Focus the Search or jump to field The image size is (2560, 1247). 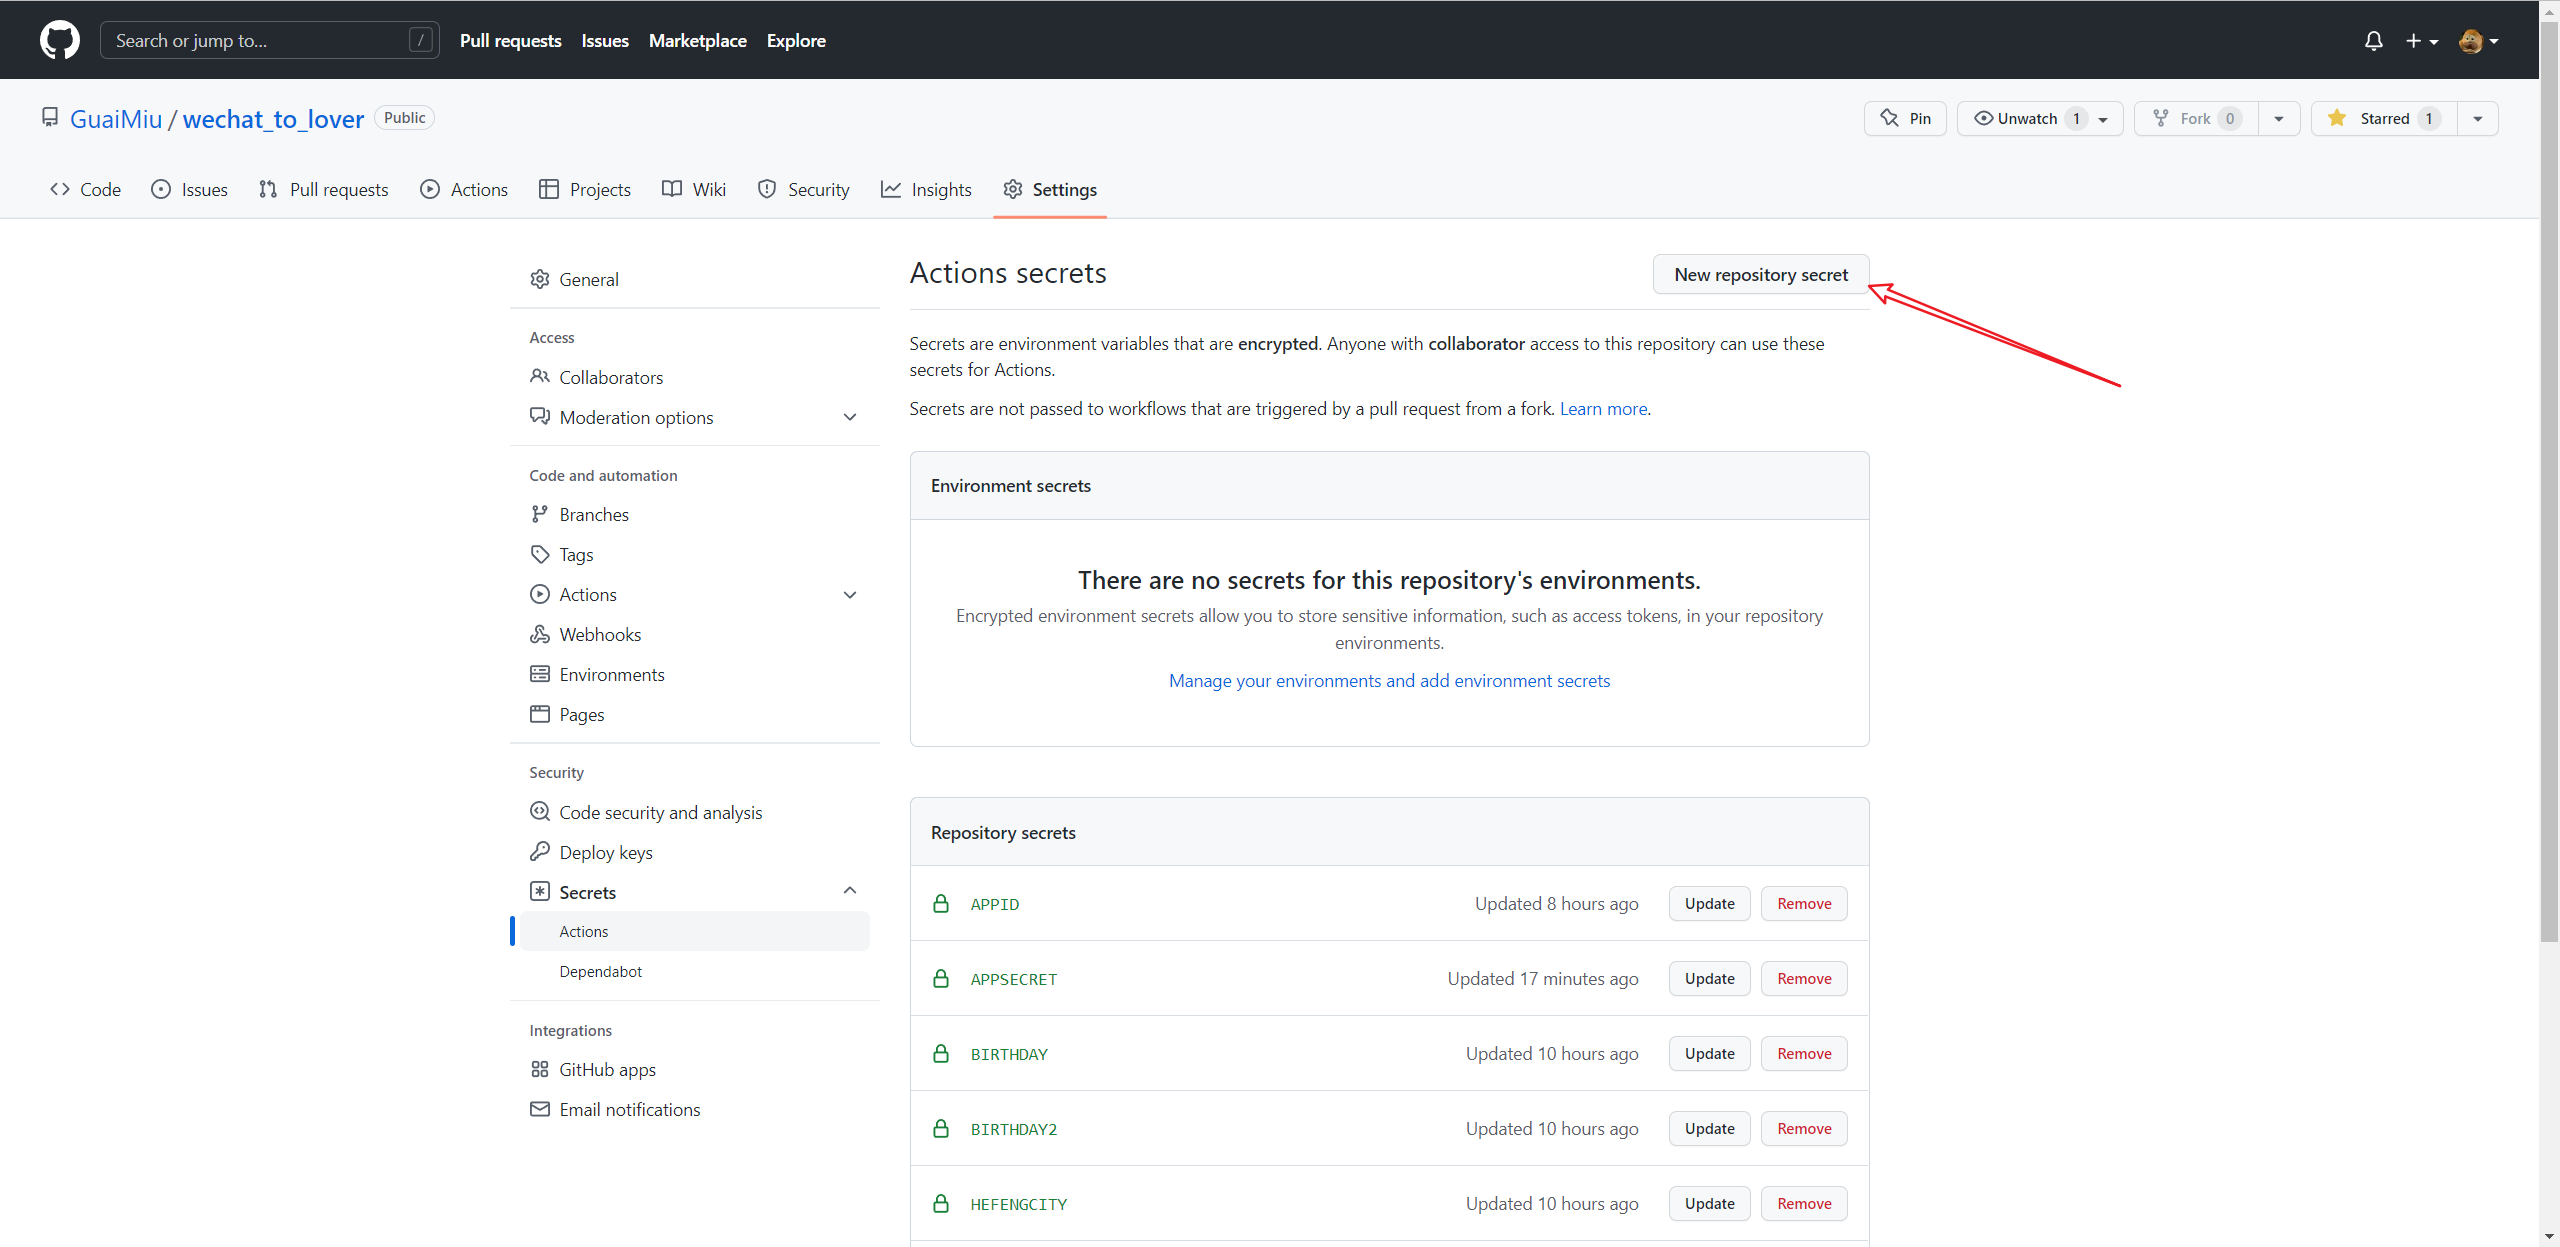click(269, 40)
